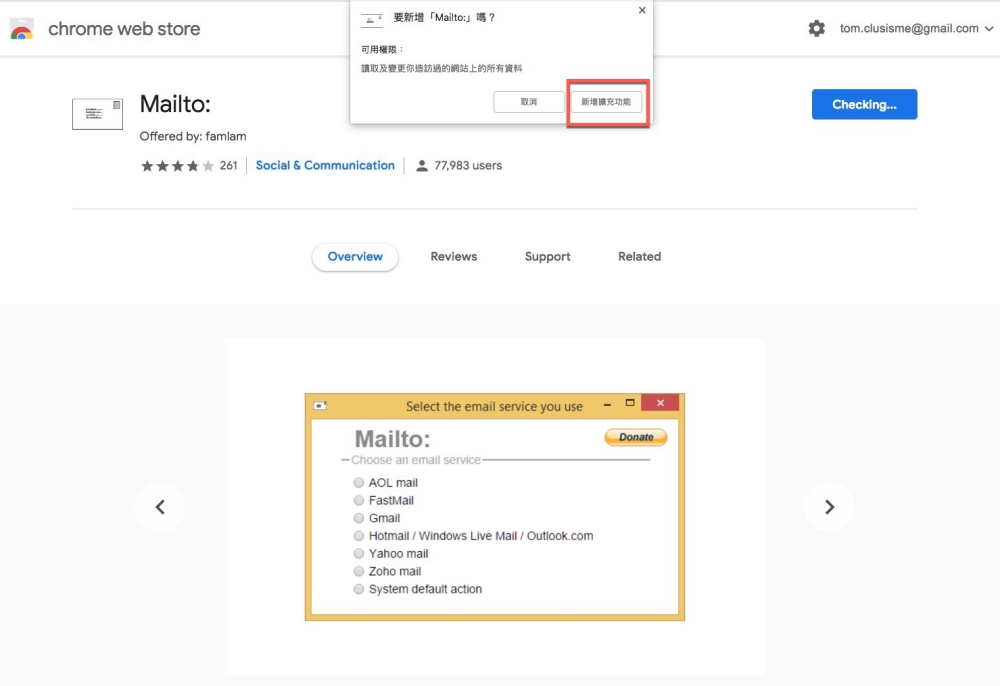
Task: Close the add-extension dialog with the X
Action: click(x=642, y=10)
